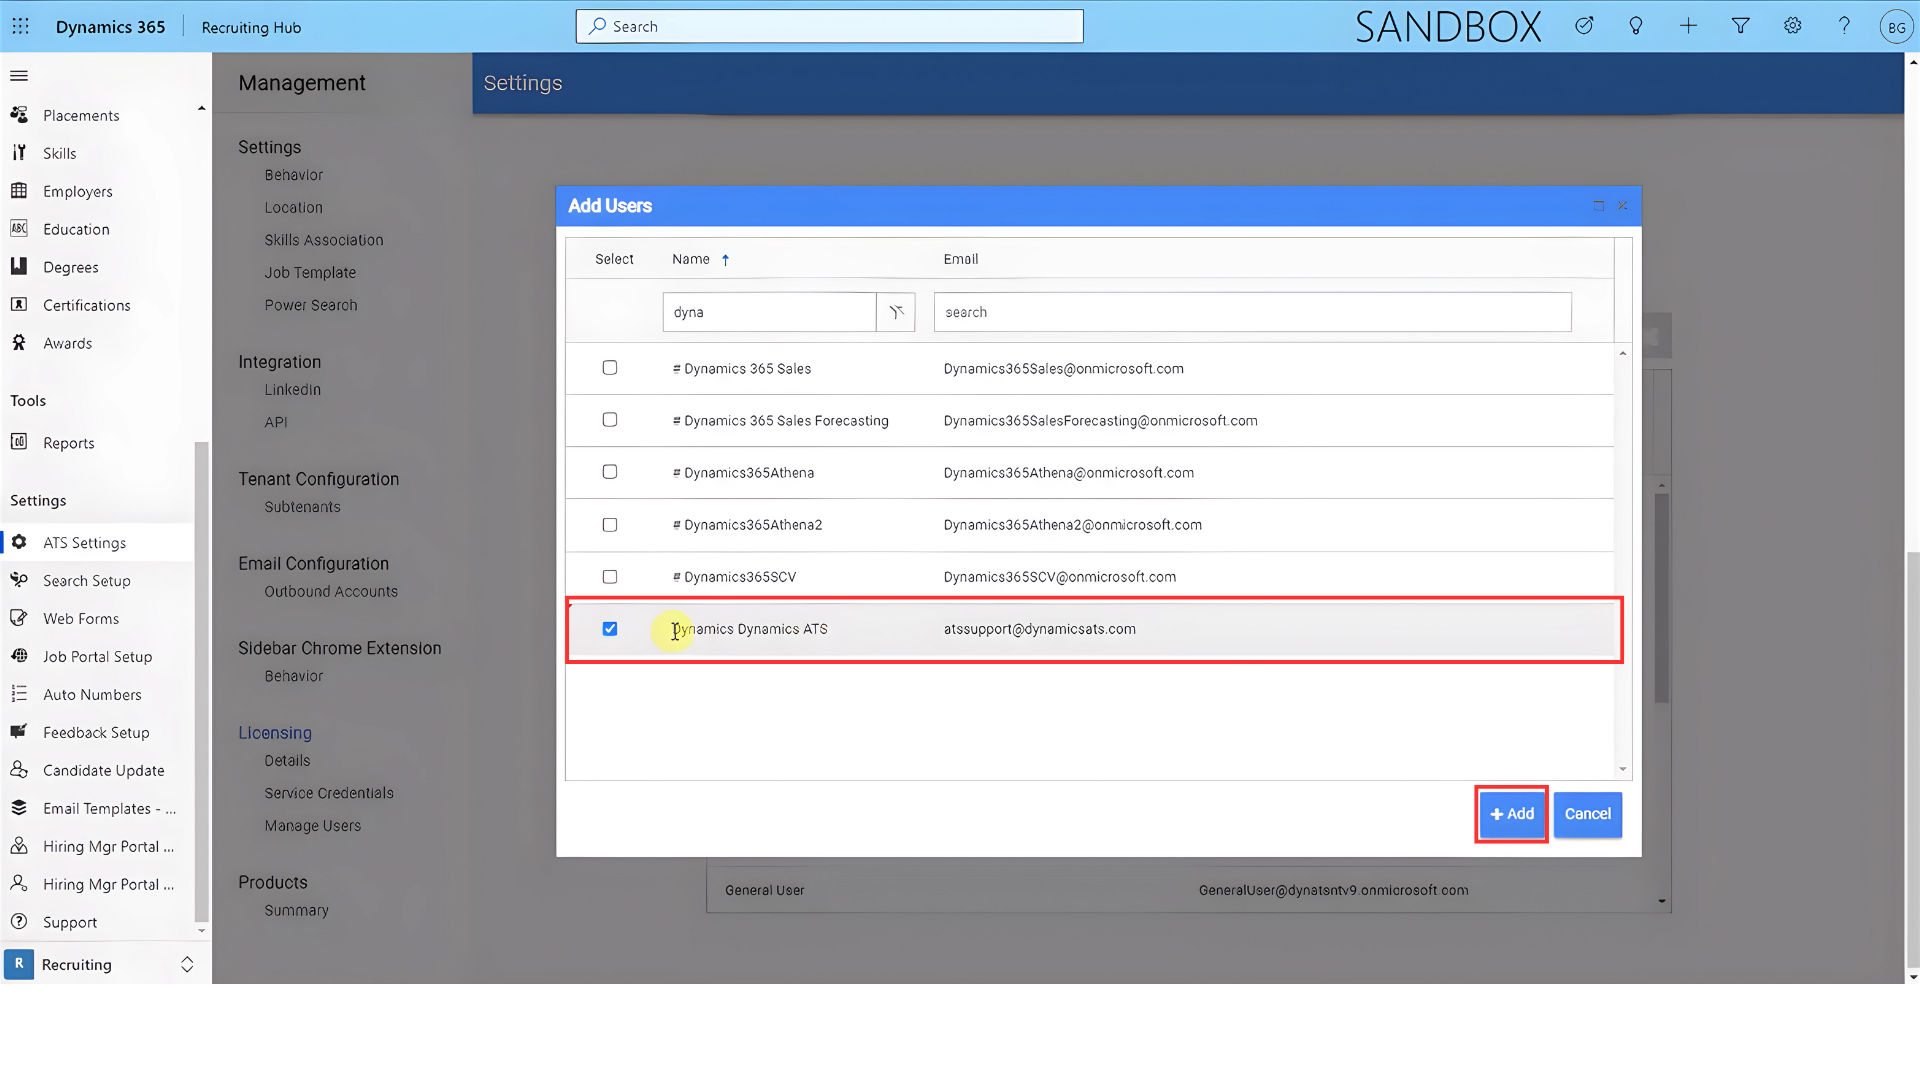Uncheck the Dynamics Dynamics ATS checkbox
The width and height of the screenshot is (1920, 1080).
pyautogui.click(x=610, y=629)
